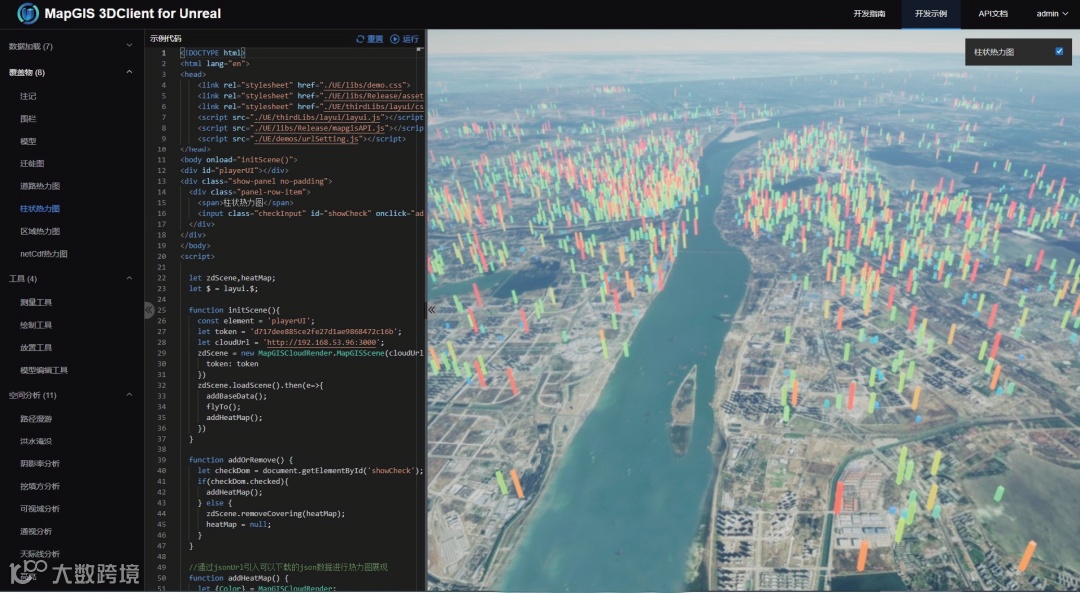Run the sample code with 运行
The height and width of the screenshot is (593, 1080).
405,39
